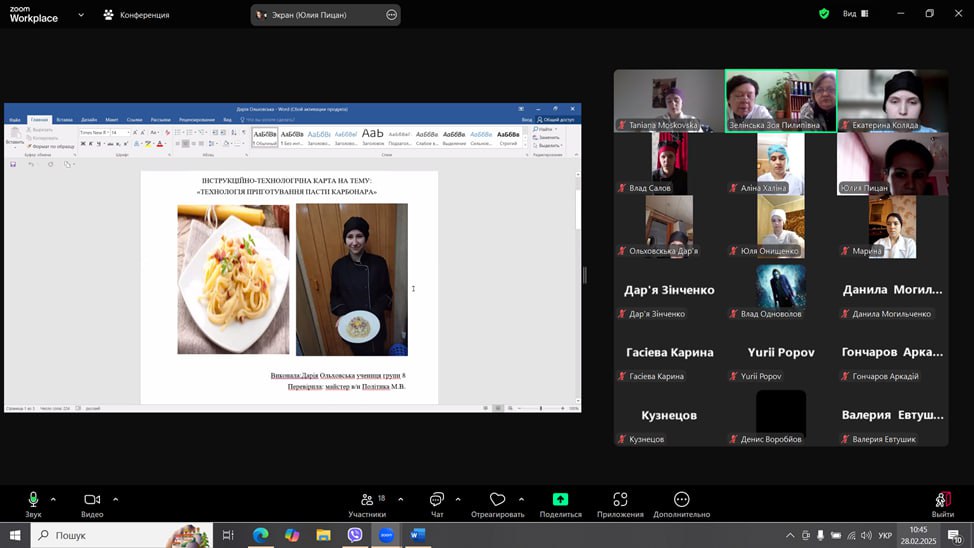
Task: Click the shared screen's zoom slider
Action: (x=541, y=408)
